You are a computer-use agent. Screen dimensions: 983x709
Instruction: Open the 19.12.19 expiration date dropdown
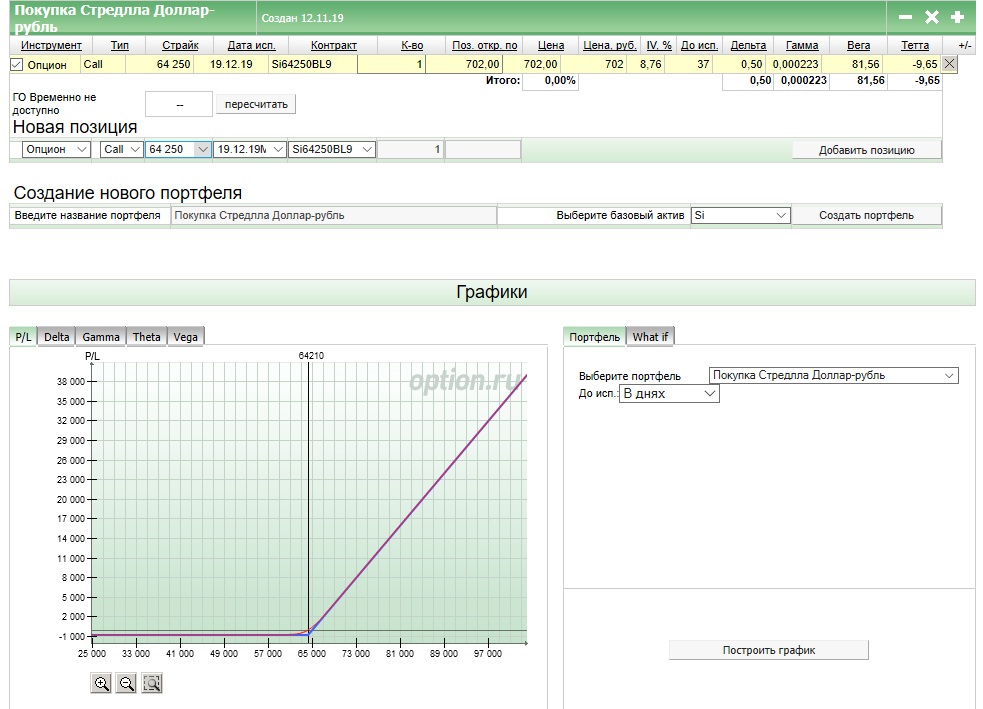pos(250,149)
